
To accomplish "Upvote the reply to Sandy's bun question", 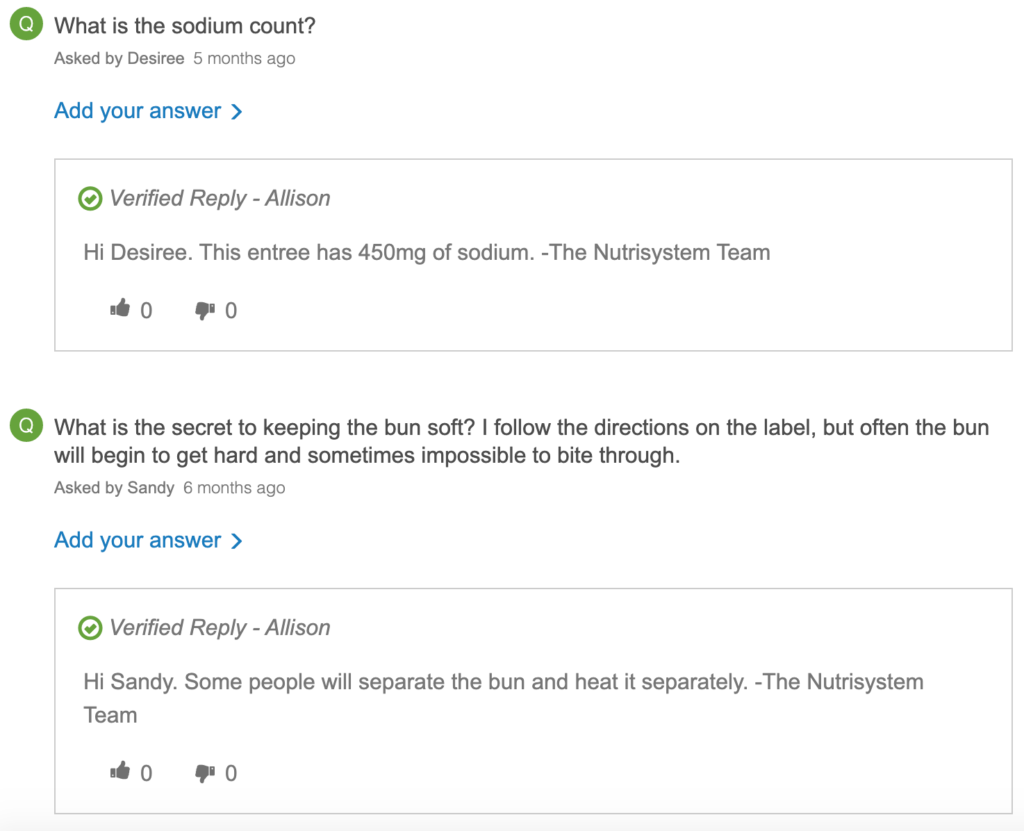I will click(121, 772).
